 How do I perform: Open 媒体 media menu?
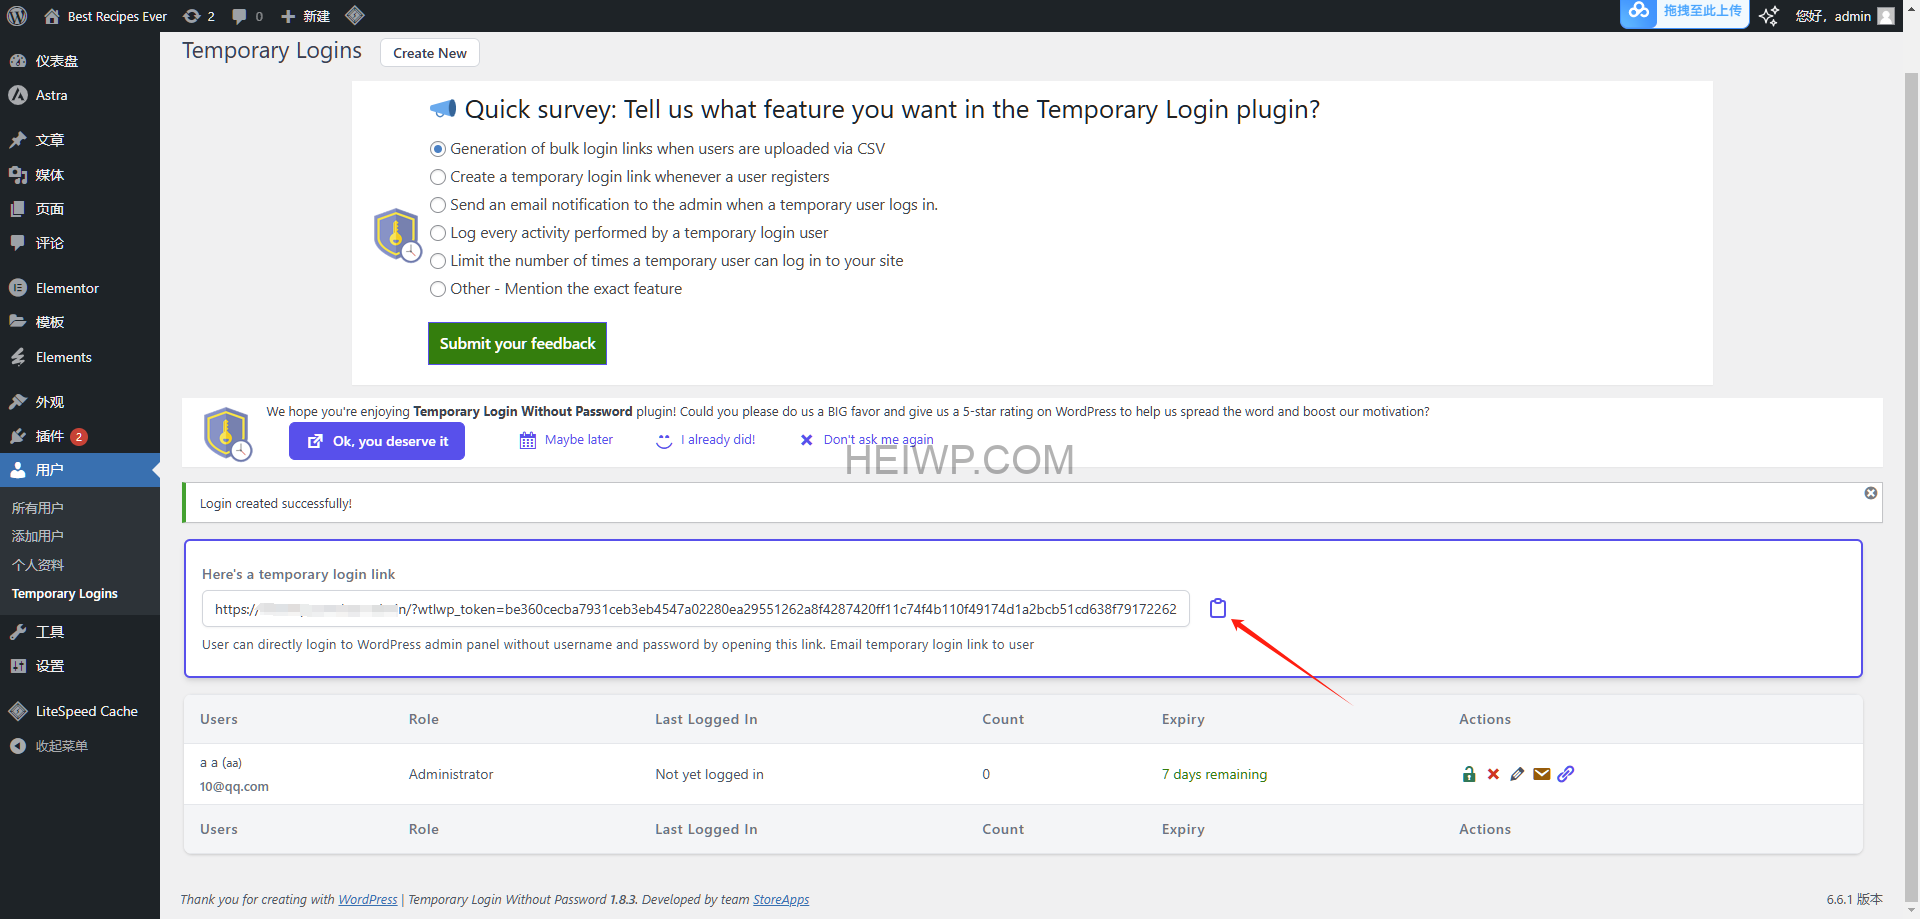pyautogui.click(x=80, y=175)
